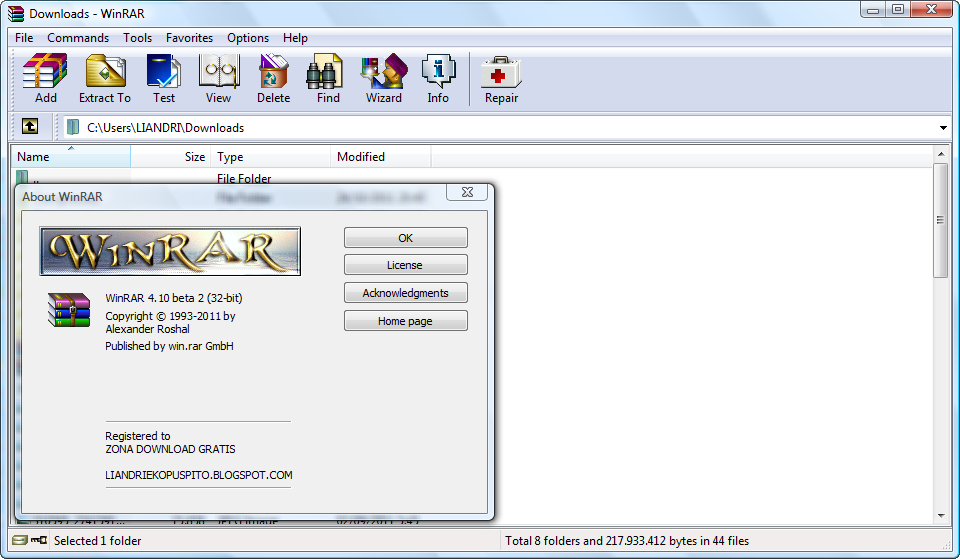Click the Info toolbar icon
This screenshot has height=559, width=960.
pyautogui.click(x=438, y=71)
